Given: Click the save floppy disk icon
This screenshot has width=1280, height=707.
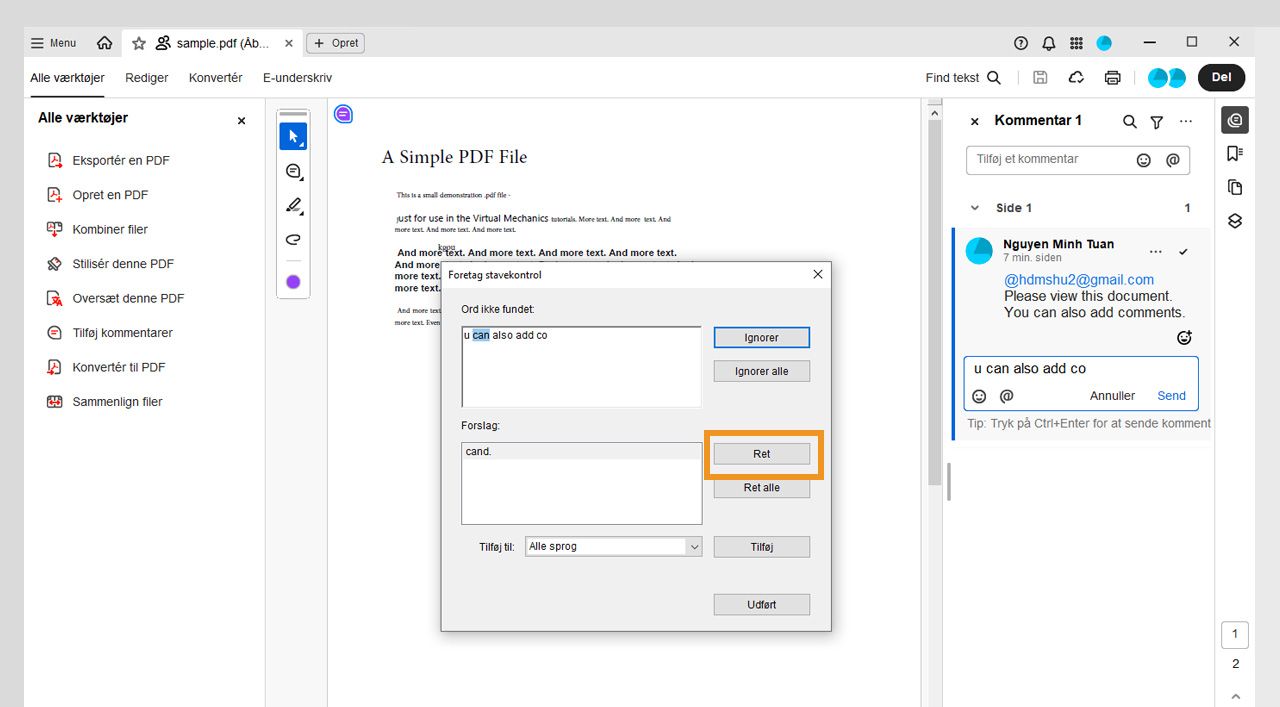Looking at the screenshot, I should (x=1040, y=78).
